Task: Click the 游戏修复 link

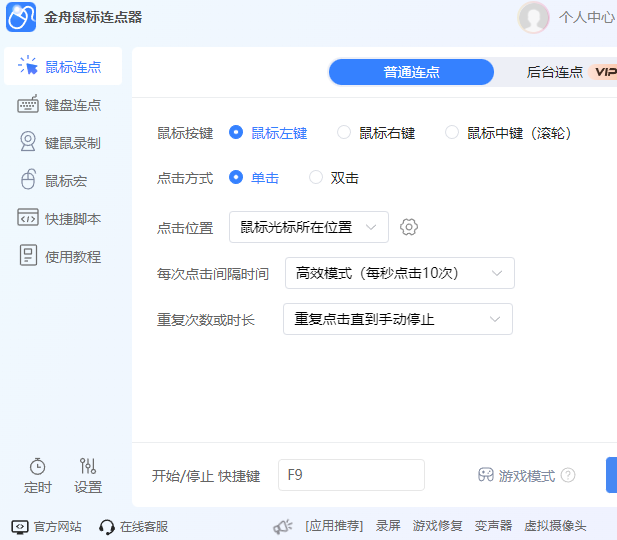Action: click(438, 526)
